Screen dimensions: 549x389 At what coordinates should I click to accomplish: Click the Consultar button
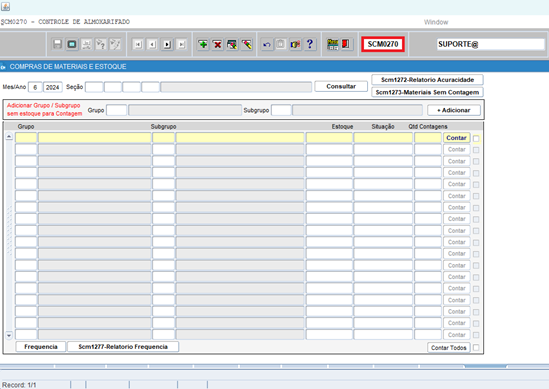coord(341,86)
